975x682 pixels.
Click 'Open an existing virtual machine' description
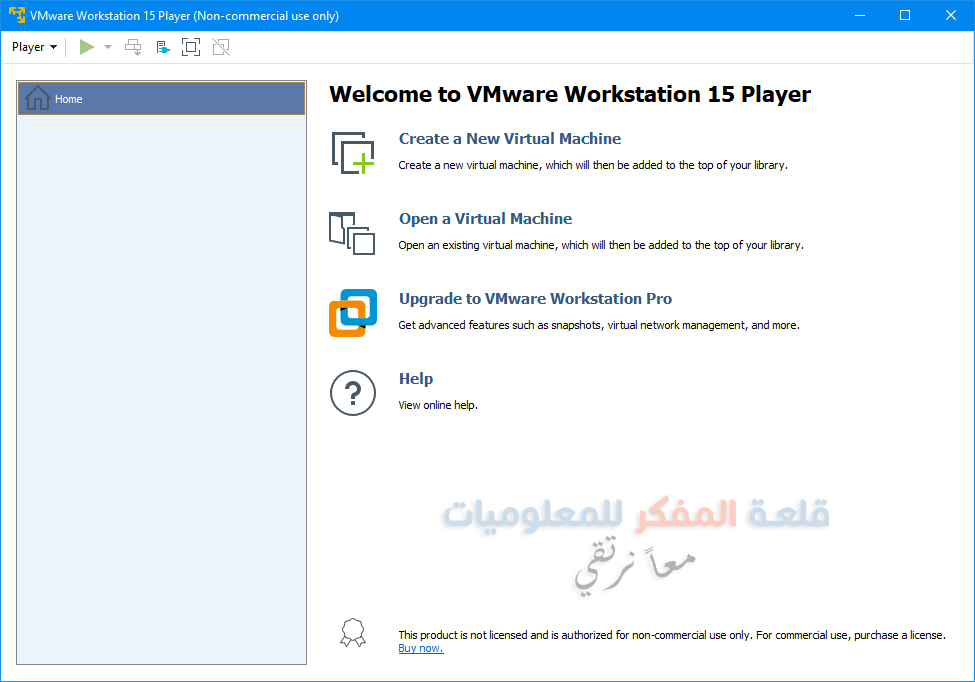pos(601,246)
